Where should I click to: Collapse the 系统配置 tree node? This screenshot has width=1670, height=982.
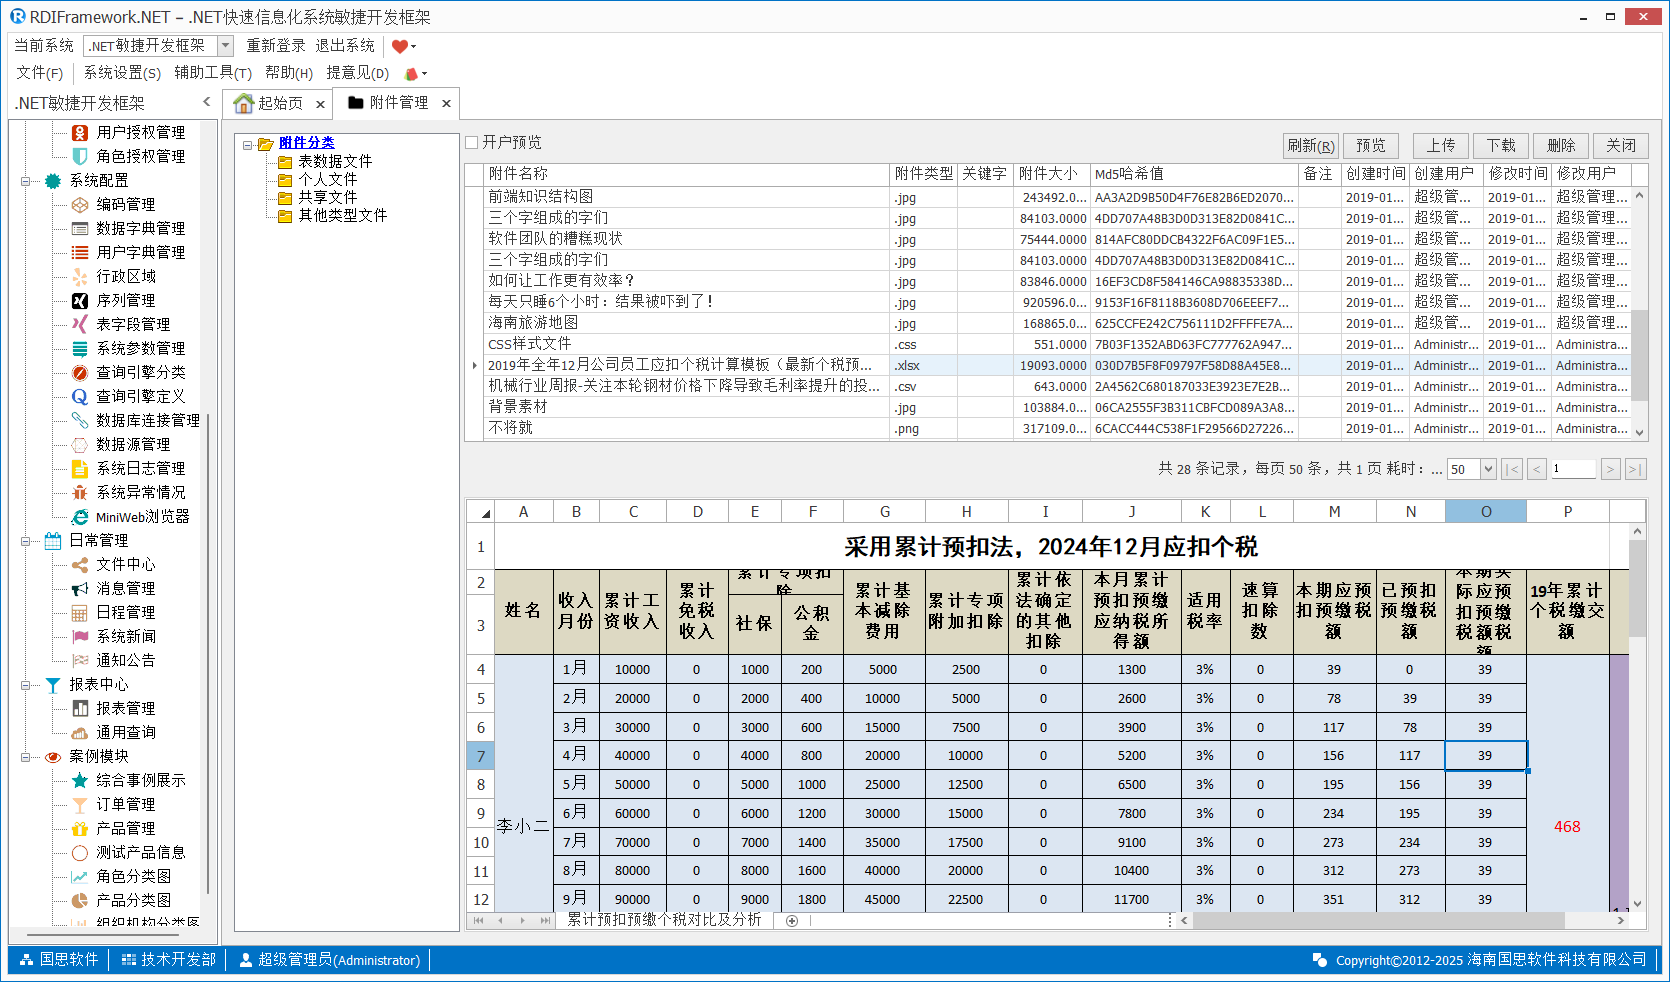pos(26,181)
